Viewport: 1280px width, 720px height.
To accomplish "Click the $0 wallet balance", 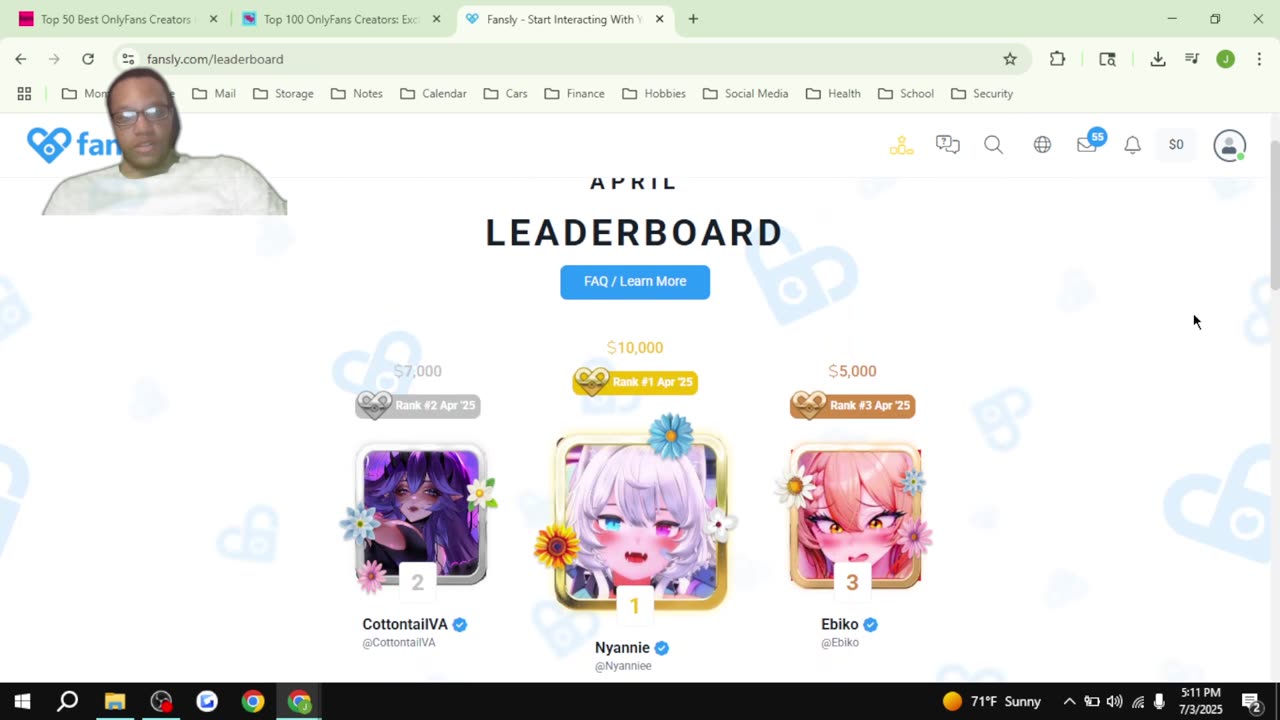I will click(x=1176, y=145).
